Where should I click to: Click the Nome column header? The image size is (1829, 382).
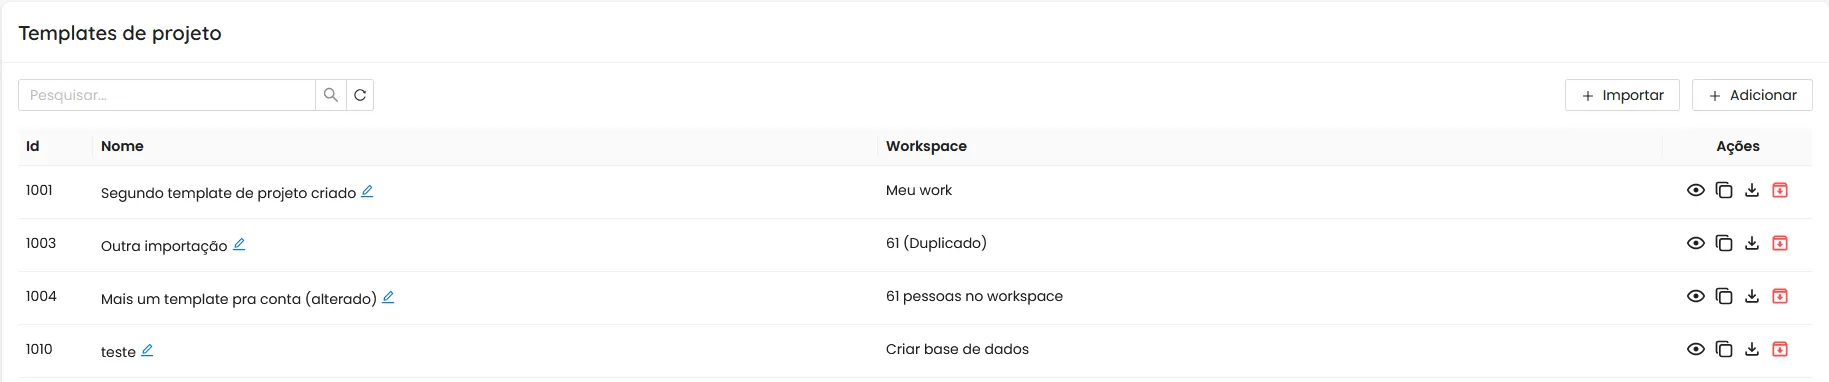(122, 146)
